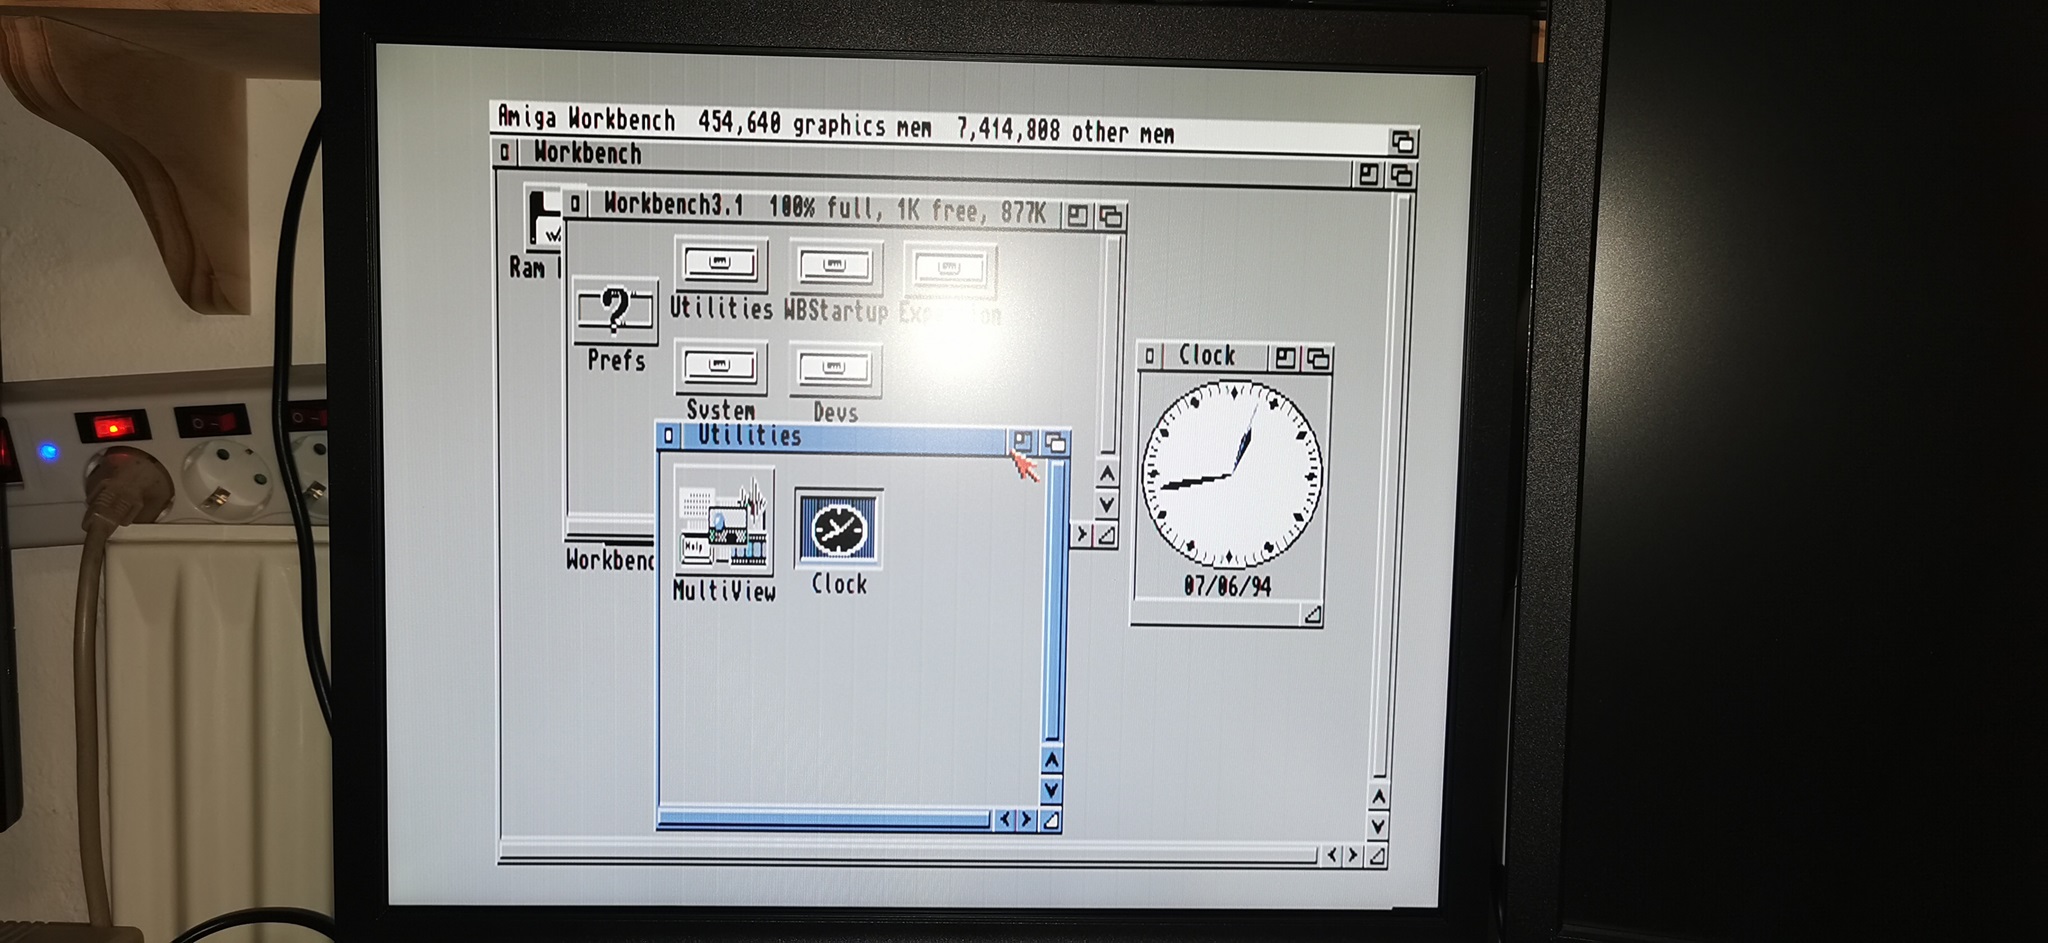Viewport: 2048px width, 943px height.
Task: Click Workbench3.1 window vertical scrollbar
Action: click(x=1109, y=345)
